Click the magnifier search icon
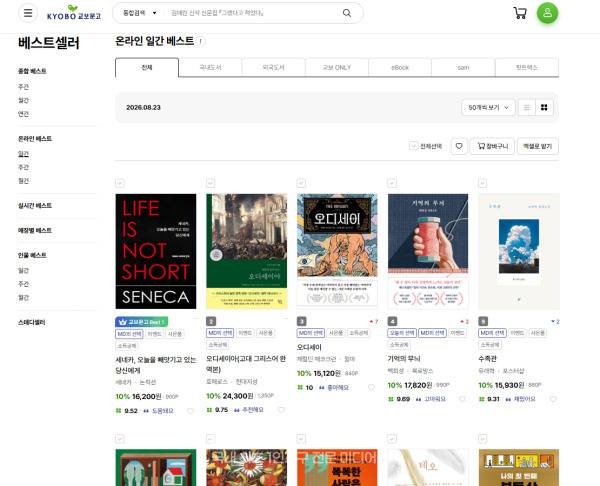 [x=347, y=13]
